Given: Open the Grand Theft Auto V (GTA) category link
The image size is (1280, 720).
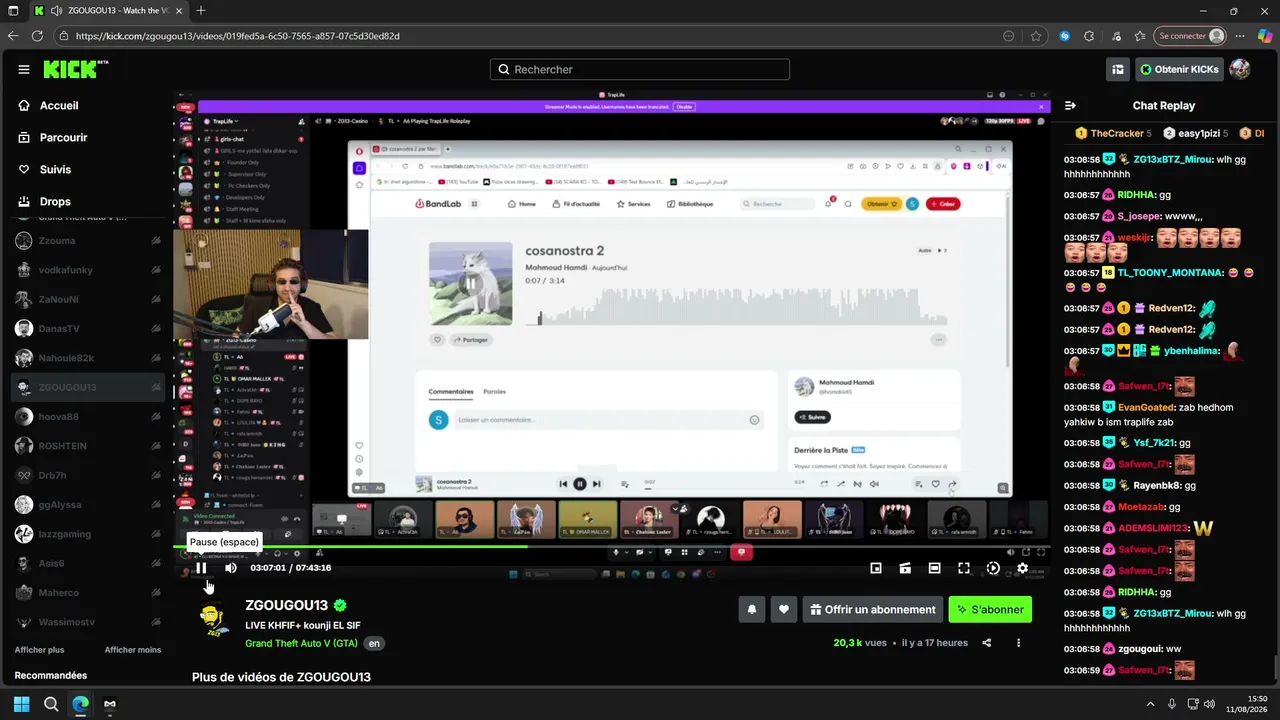Looking at the screenshot, I should pyautogui.click(x=301, y=643).
